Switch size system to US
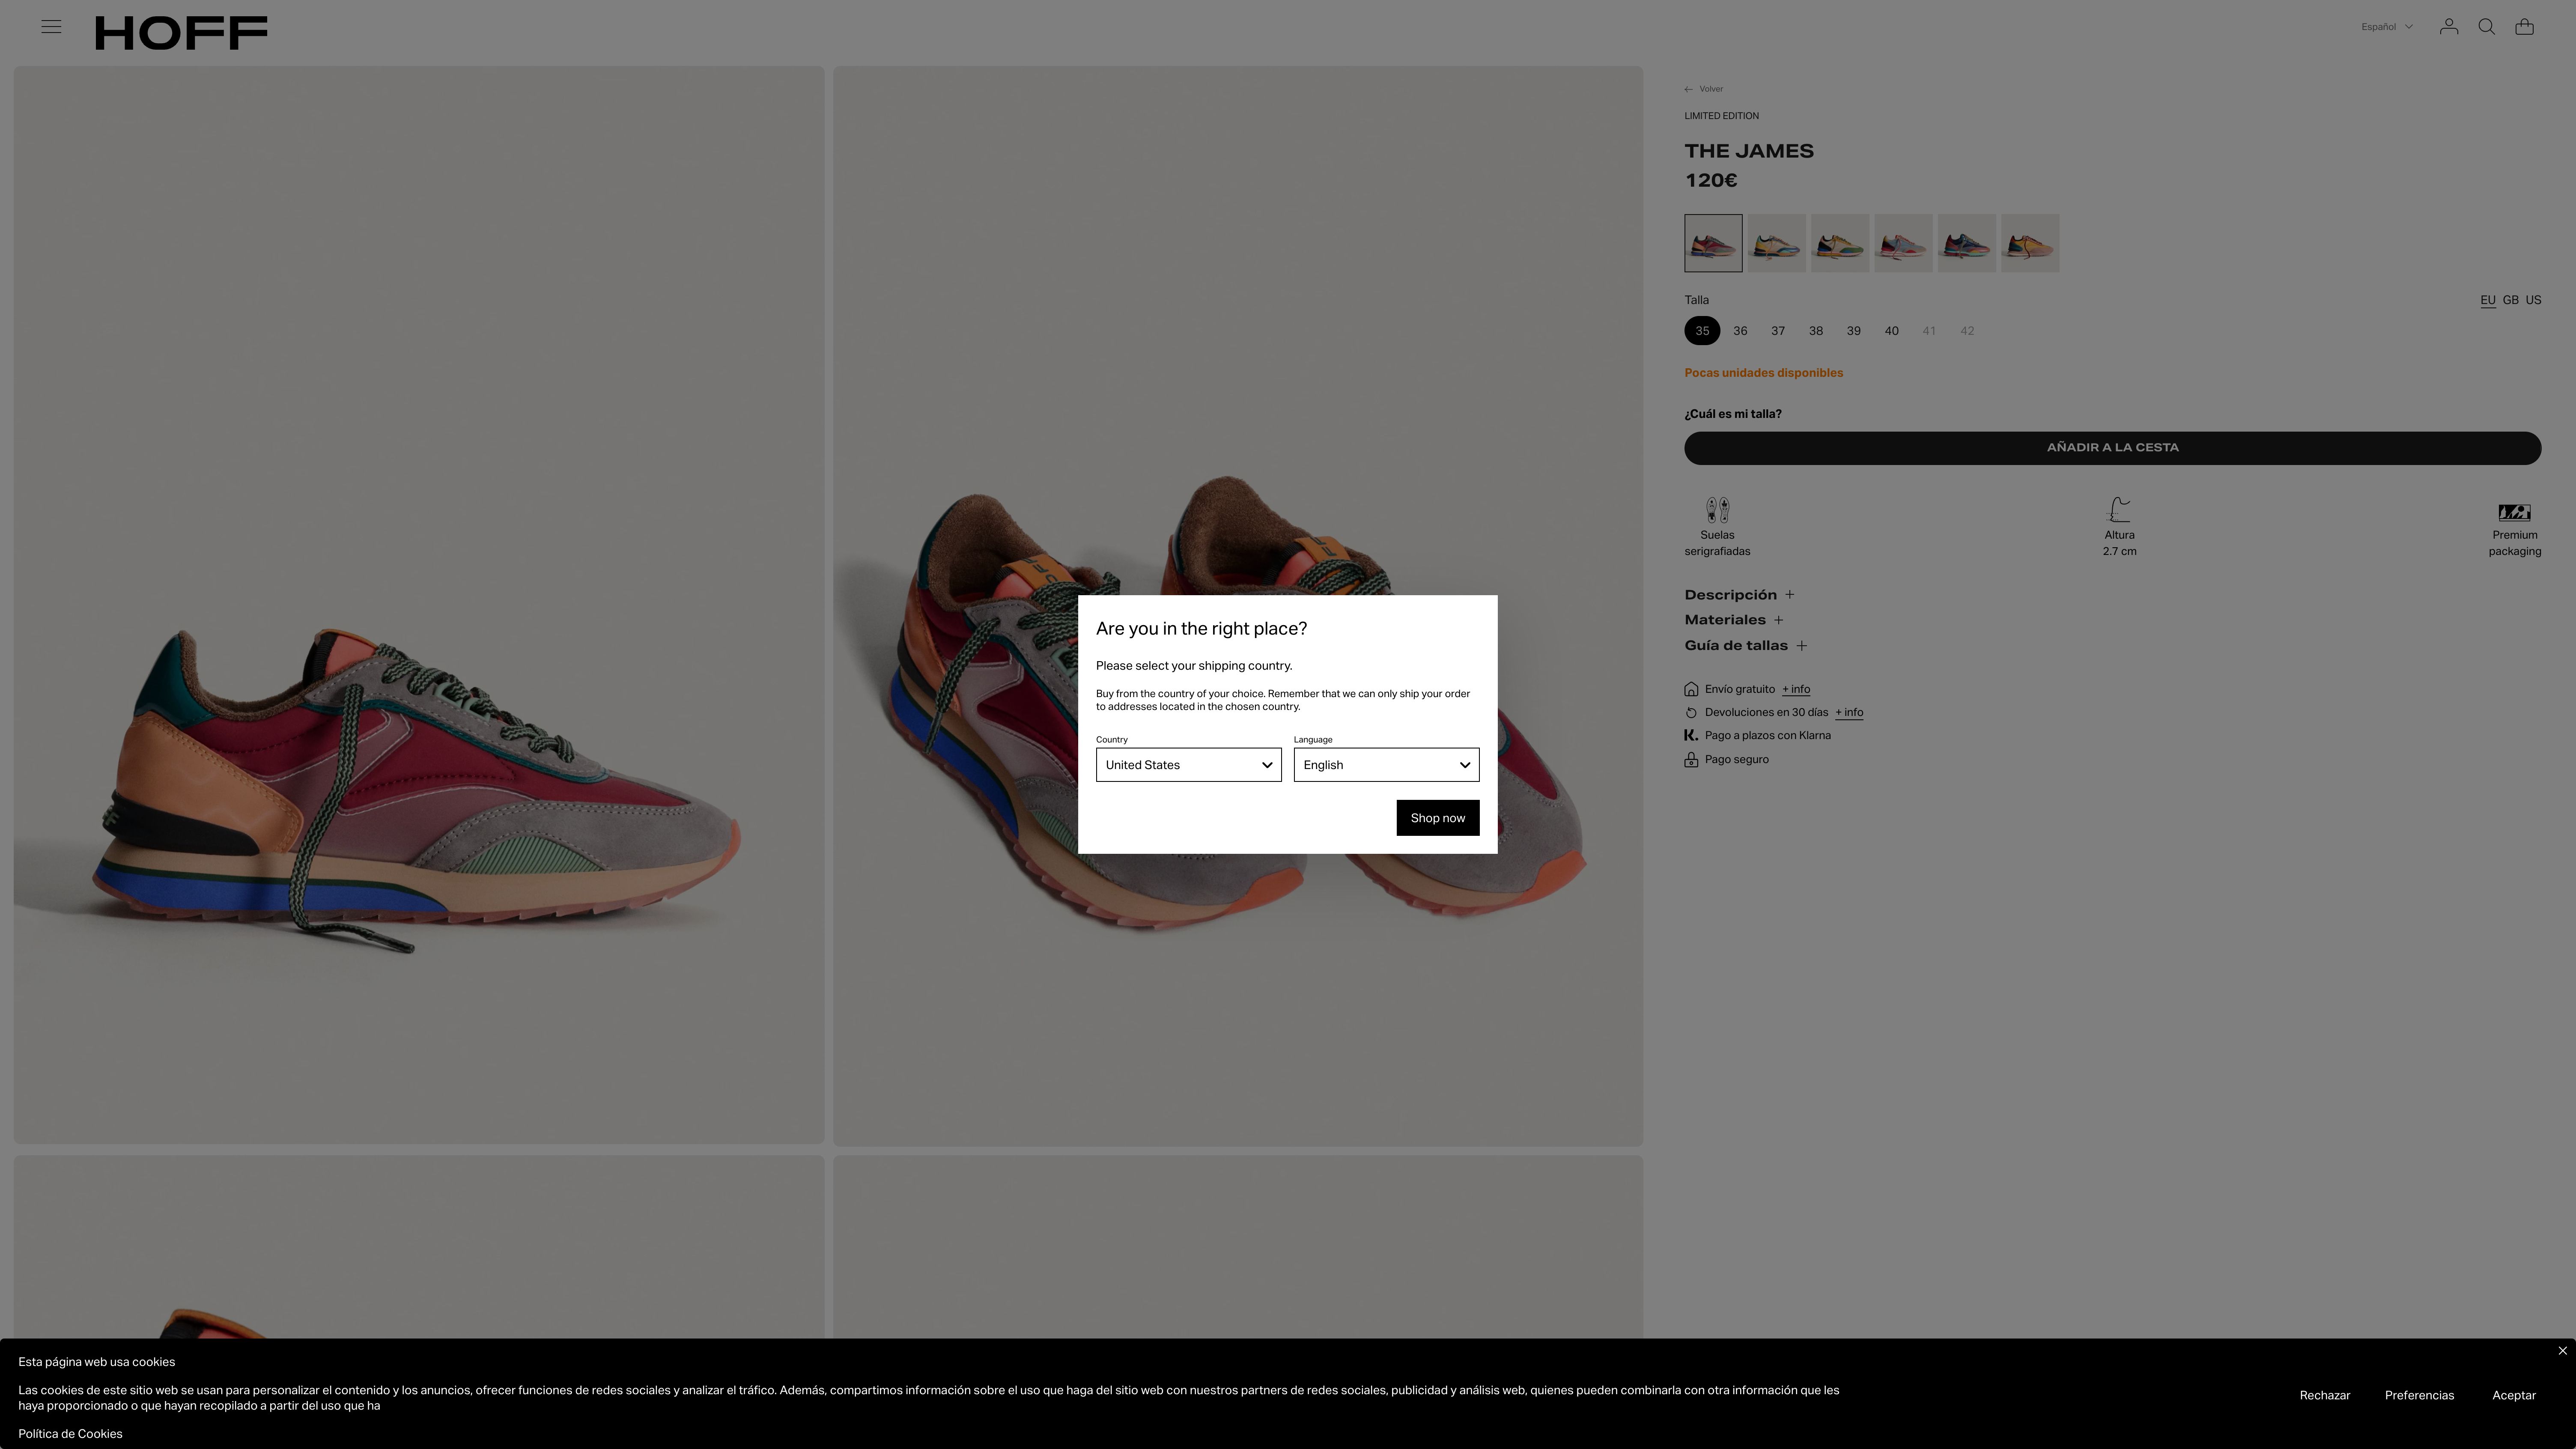 [2533, 300]
